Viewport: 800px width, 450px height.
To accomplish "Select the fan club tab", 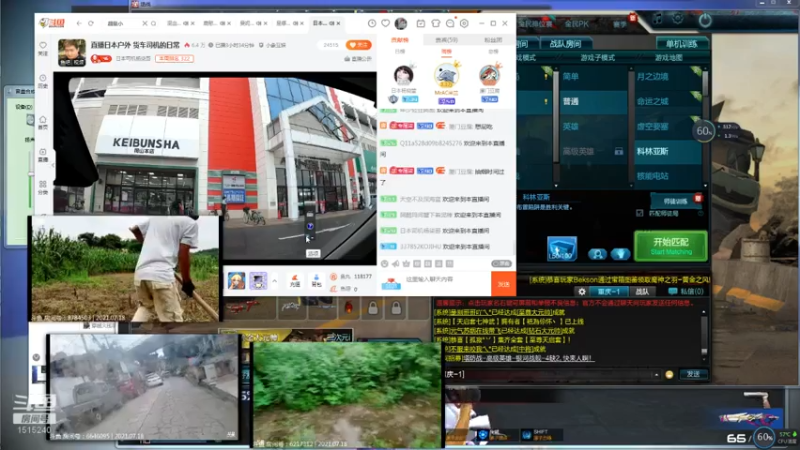I will pos(493,40).
